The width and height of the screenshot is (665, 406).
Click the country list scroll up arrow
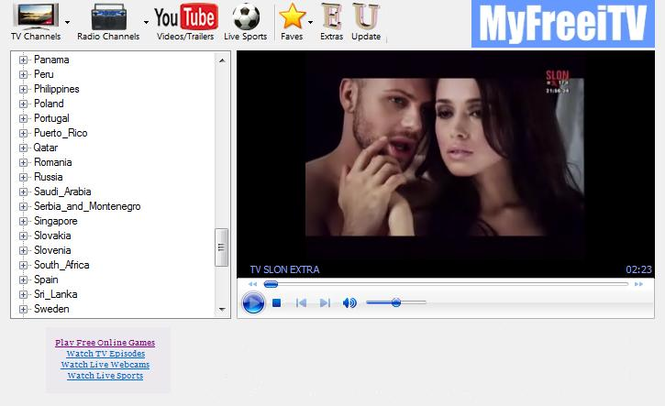(x=222, y=61)
